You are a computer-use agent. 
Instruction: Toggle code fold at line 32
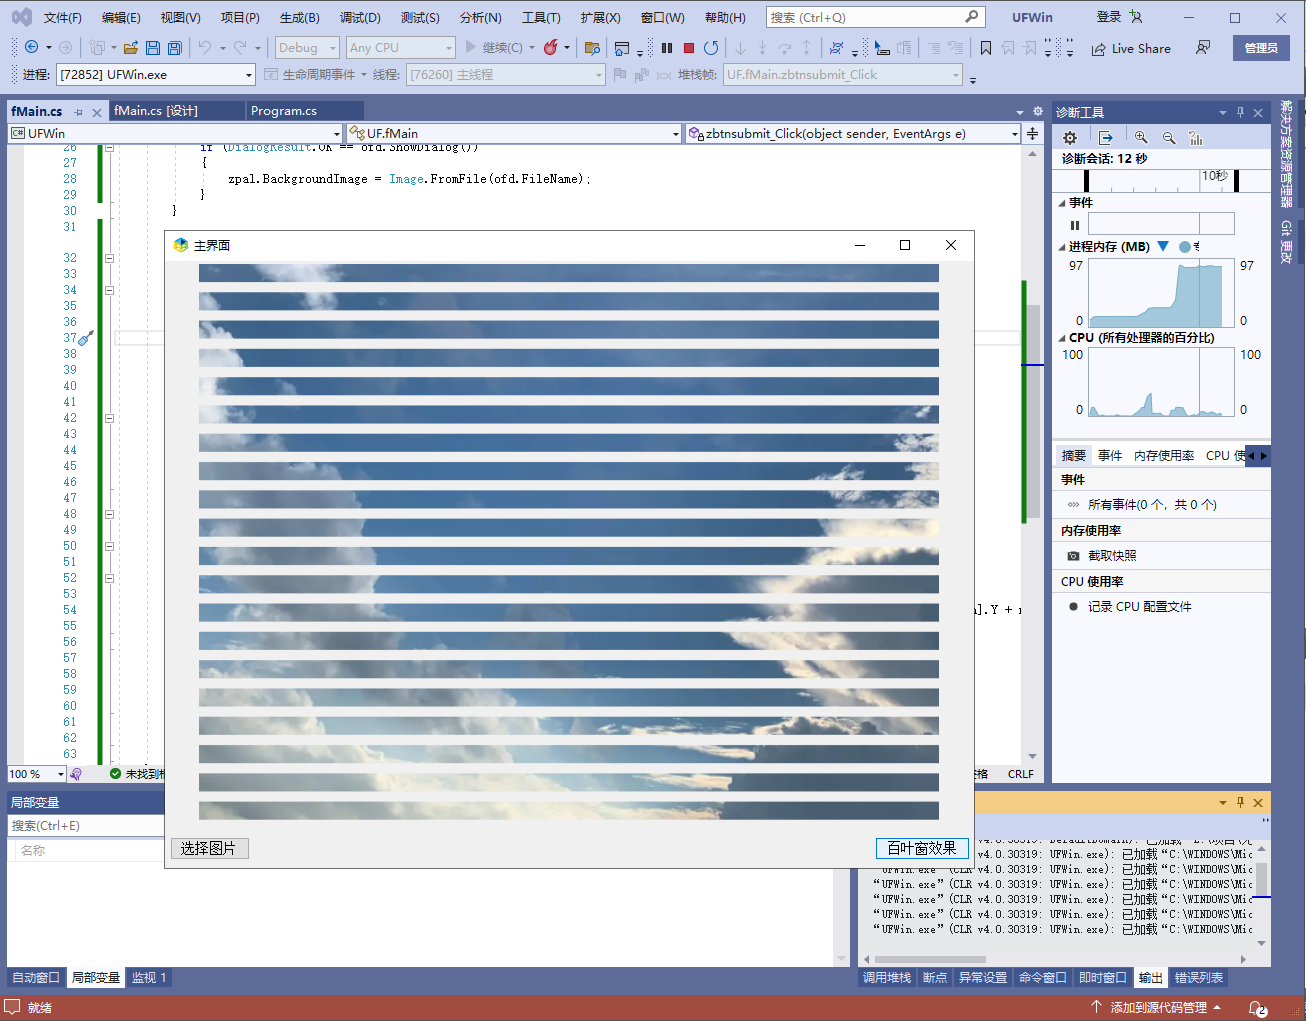click(x=109, y=258)
